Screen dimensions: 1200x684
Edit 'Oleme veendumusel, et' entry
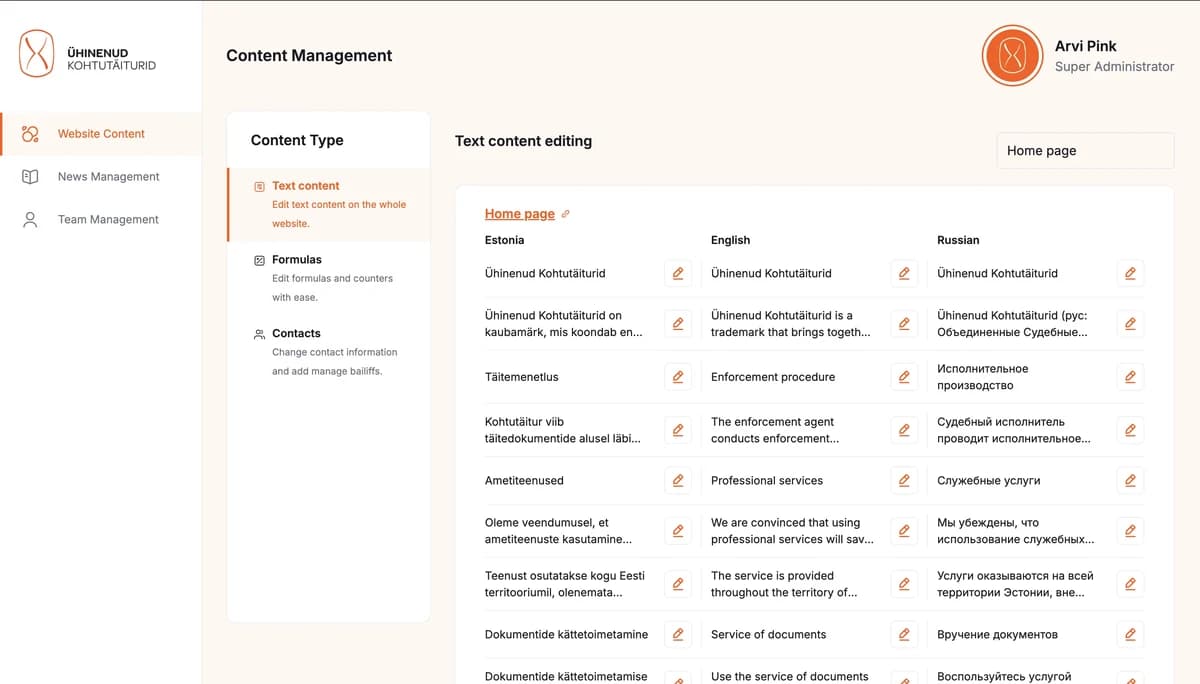[x=678, y=531]
